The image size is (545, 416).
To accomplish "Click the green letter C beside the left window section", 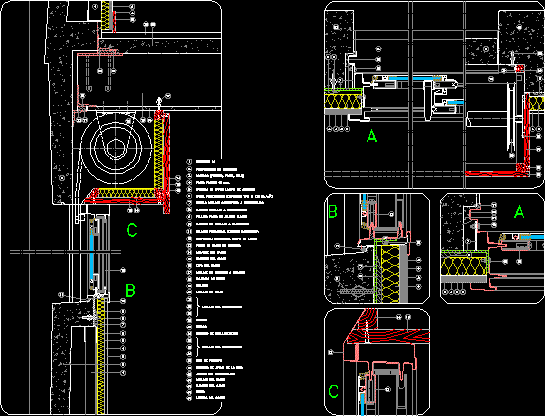I will coord(132,230).
